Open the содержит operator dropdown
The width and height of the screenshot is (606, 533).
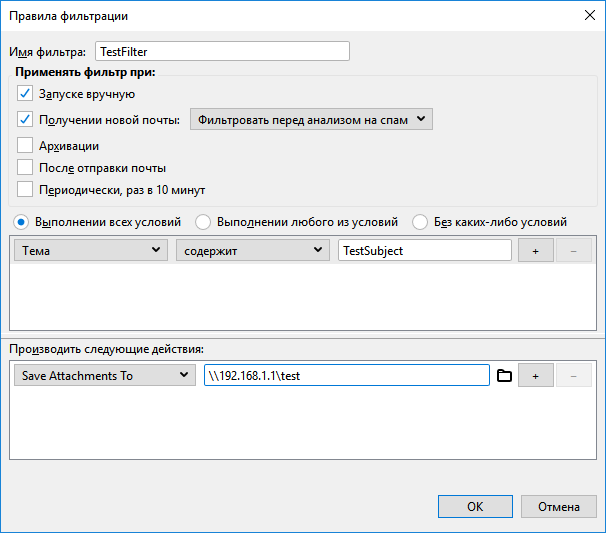(x=253, y=250)
